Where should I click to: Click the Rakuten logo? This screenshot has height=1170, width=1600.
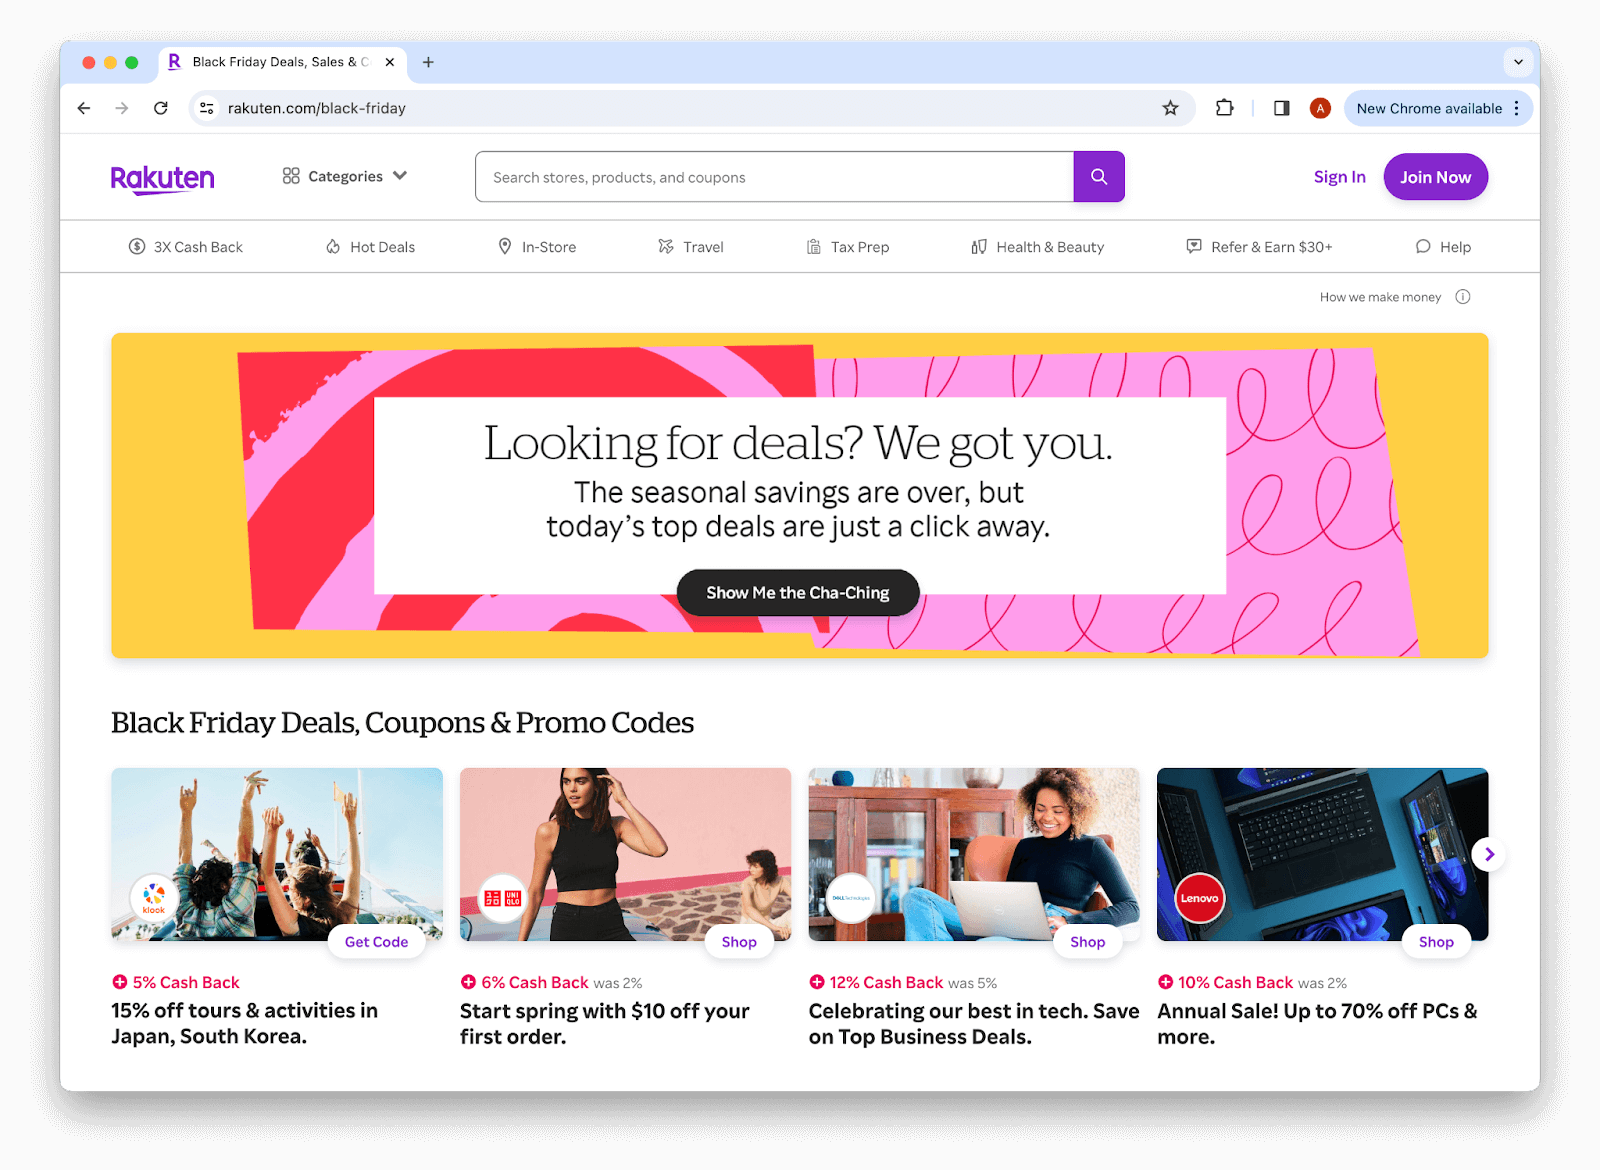tap(162, 178)
